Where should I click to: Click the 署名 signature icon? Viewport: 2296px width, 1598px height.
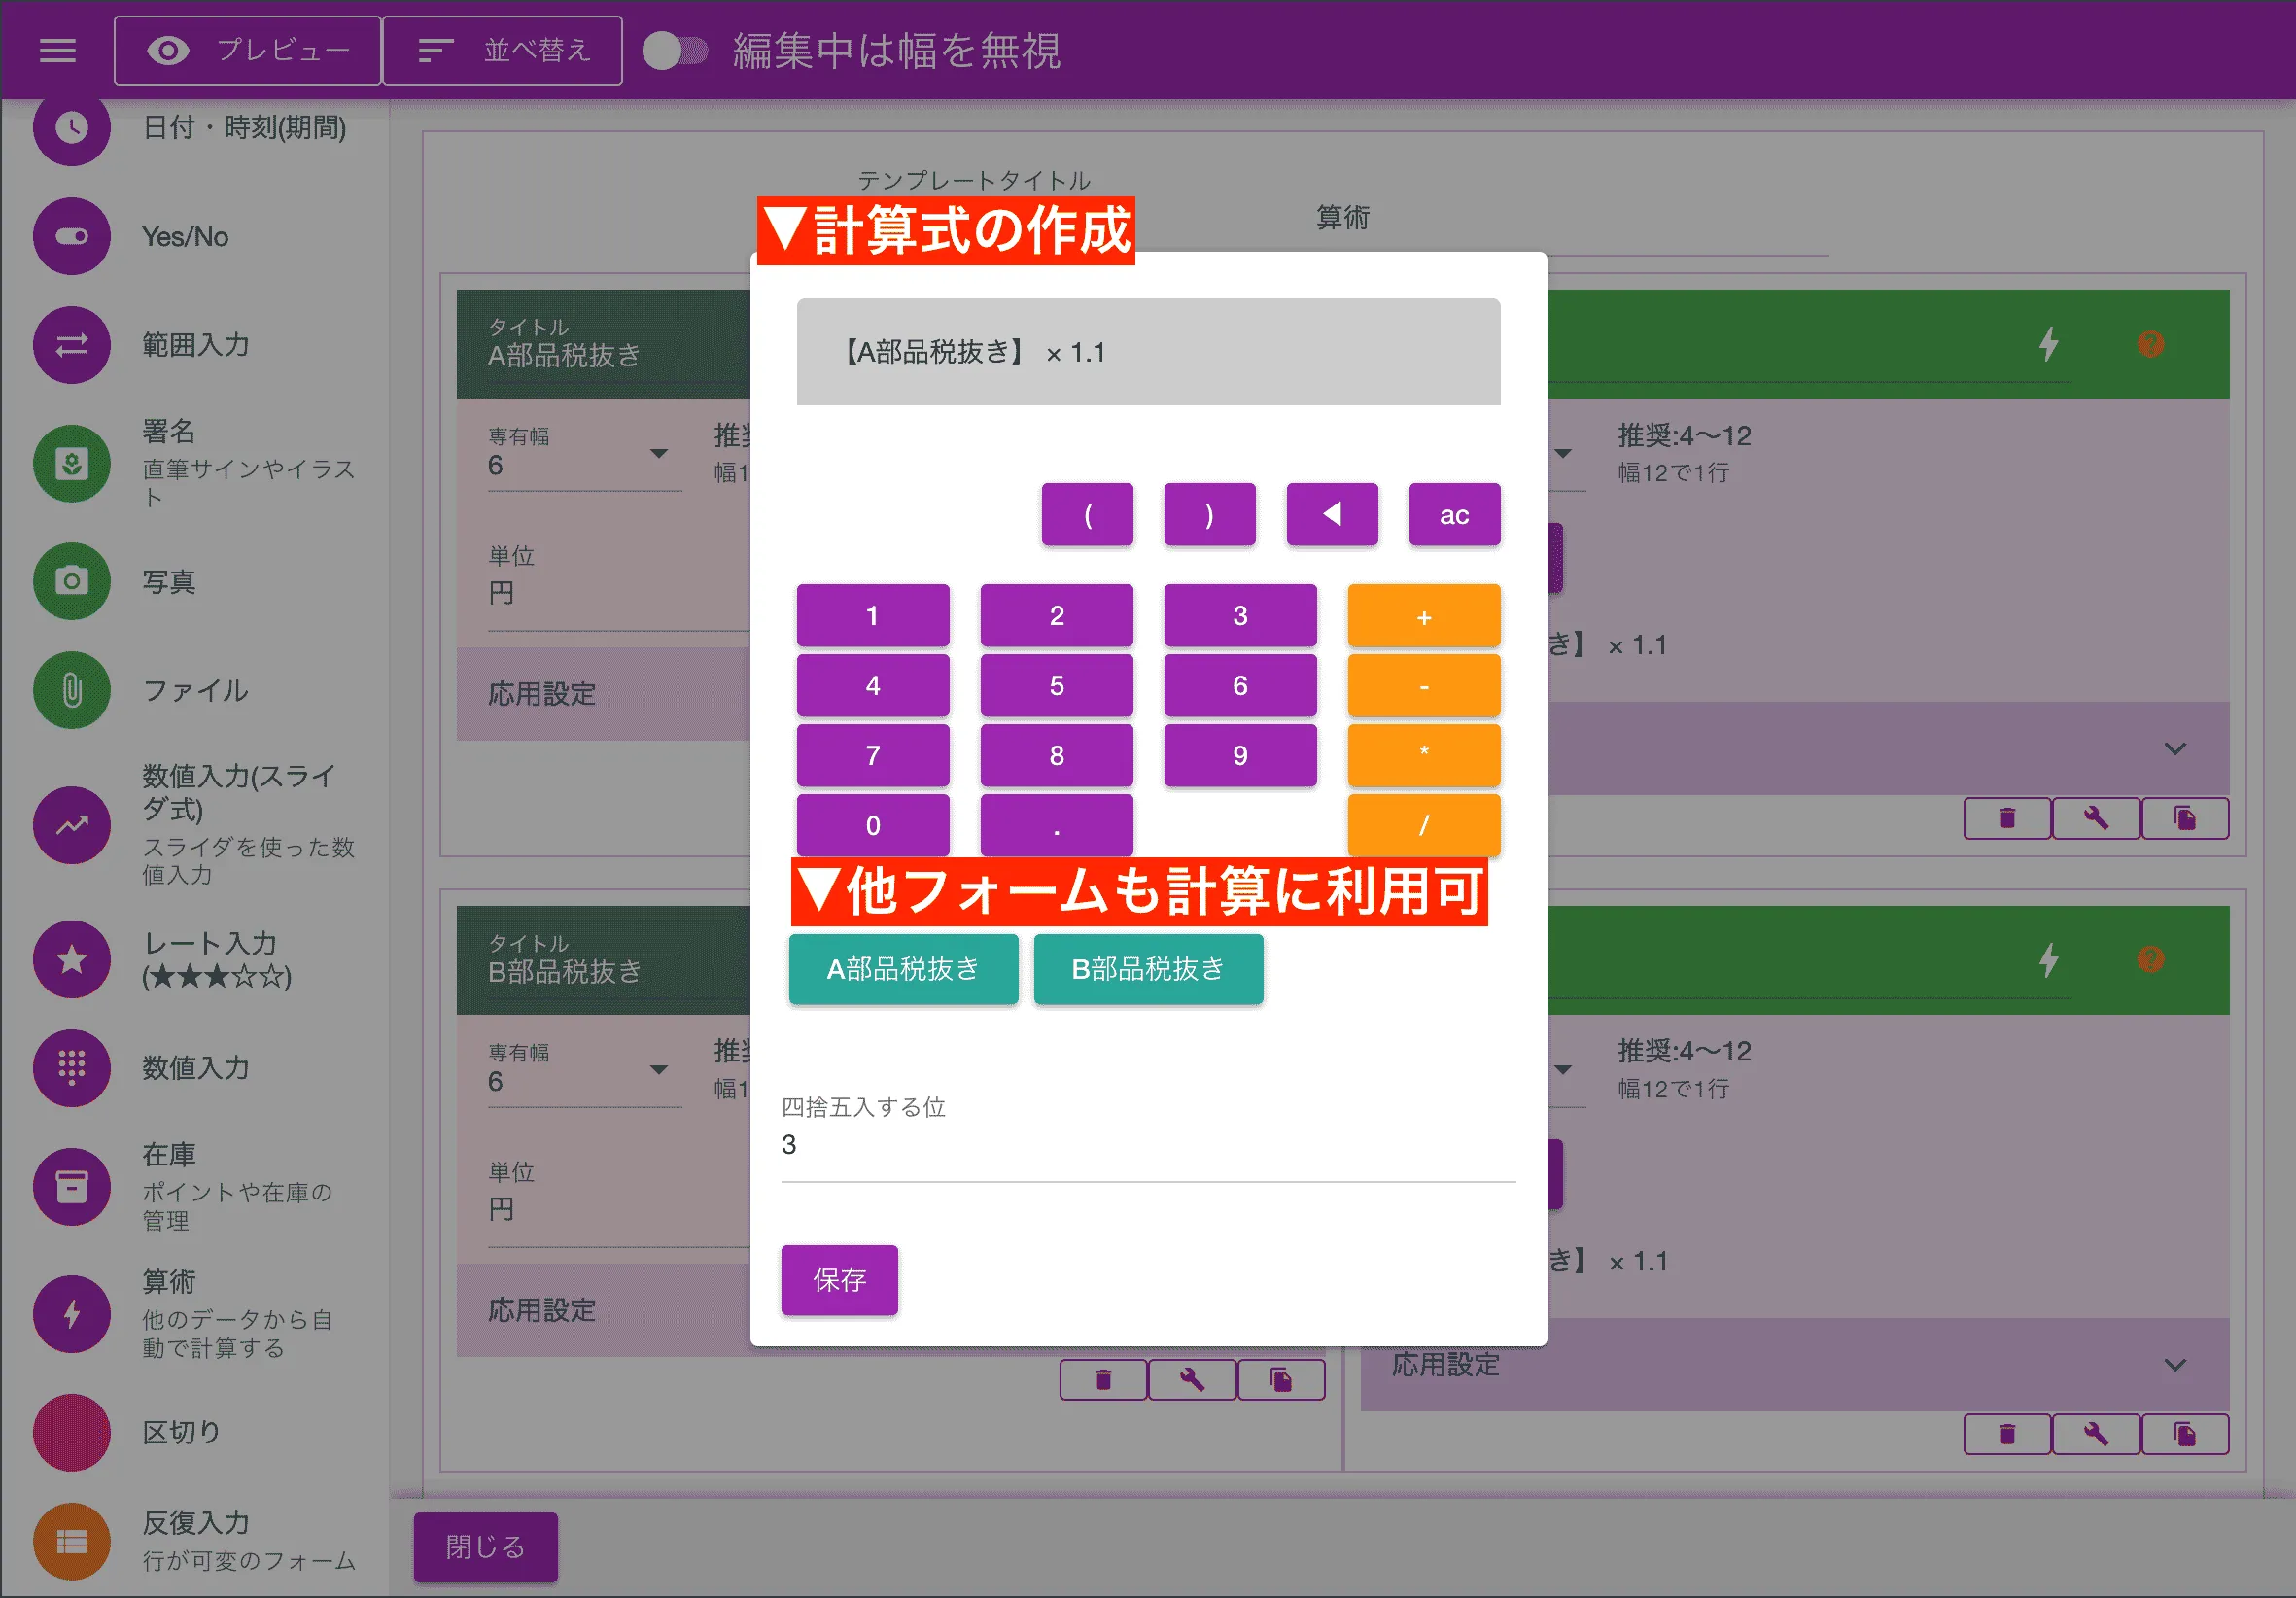tap(71, 463)
